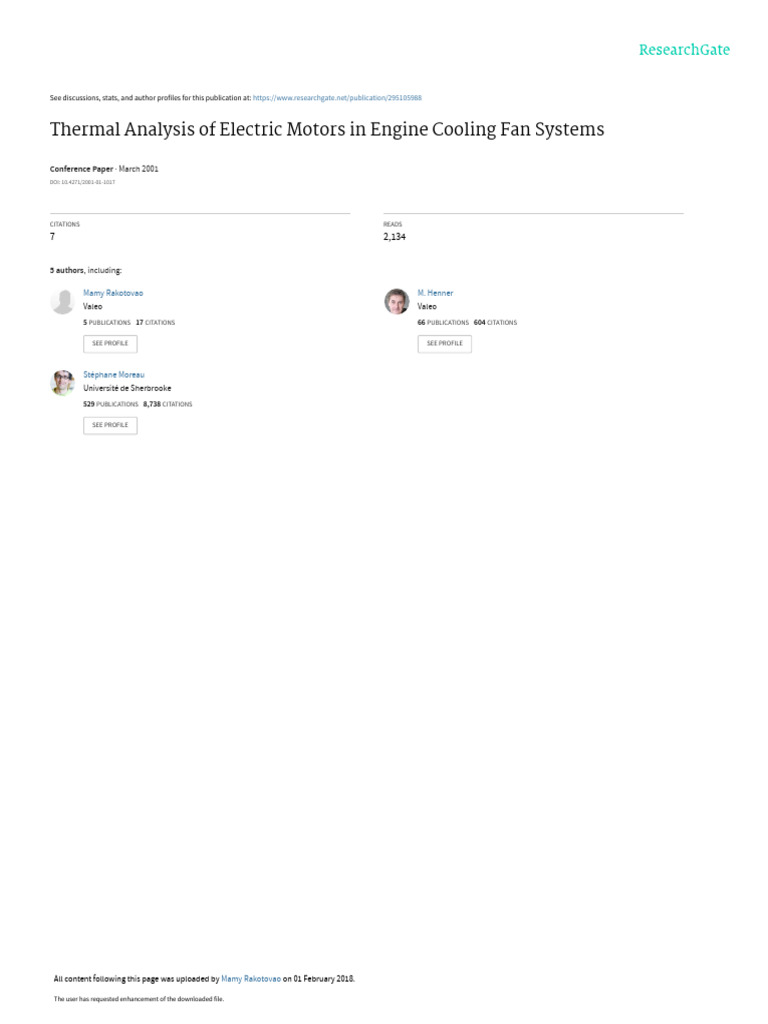Open Stéphane Moreau author name link
The image size is (768, 1024).
coord(114,375)
